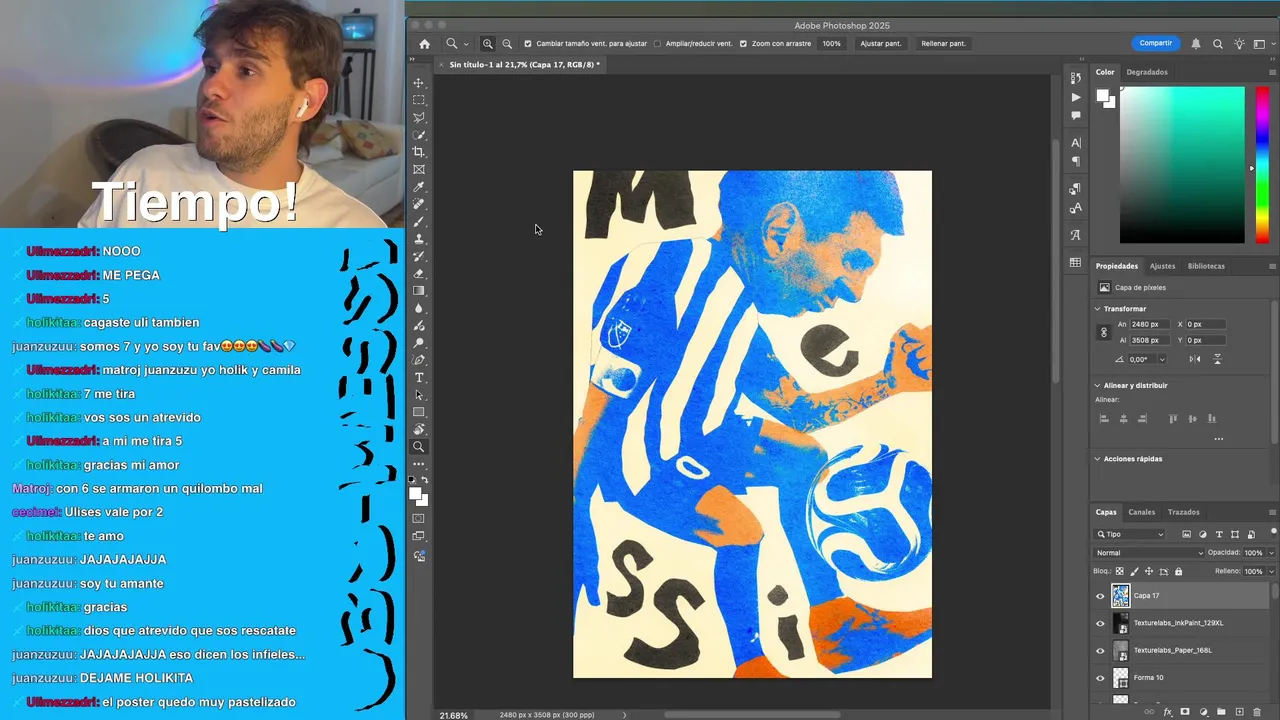The image size is (1280, 720).
Task: Pick a shade in the color field
Action: pyautogui.click(x=1182, y=165)
